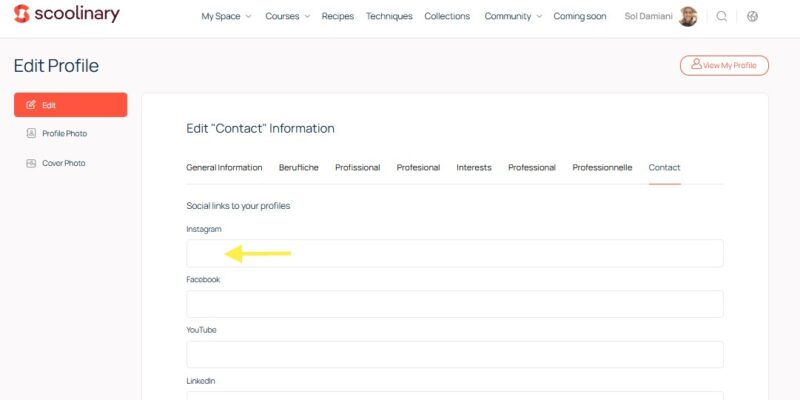Viewport: 800px width, 400px height.
Task: Go to the Techniques page
Action: (x=389, y=16)
